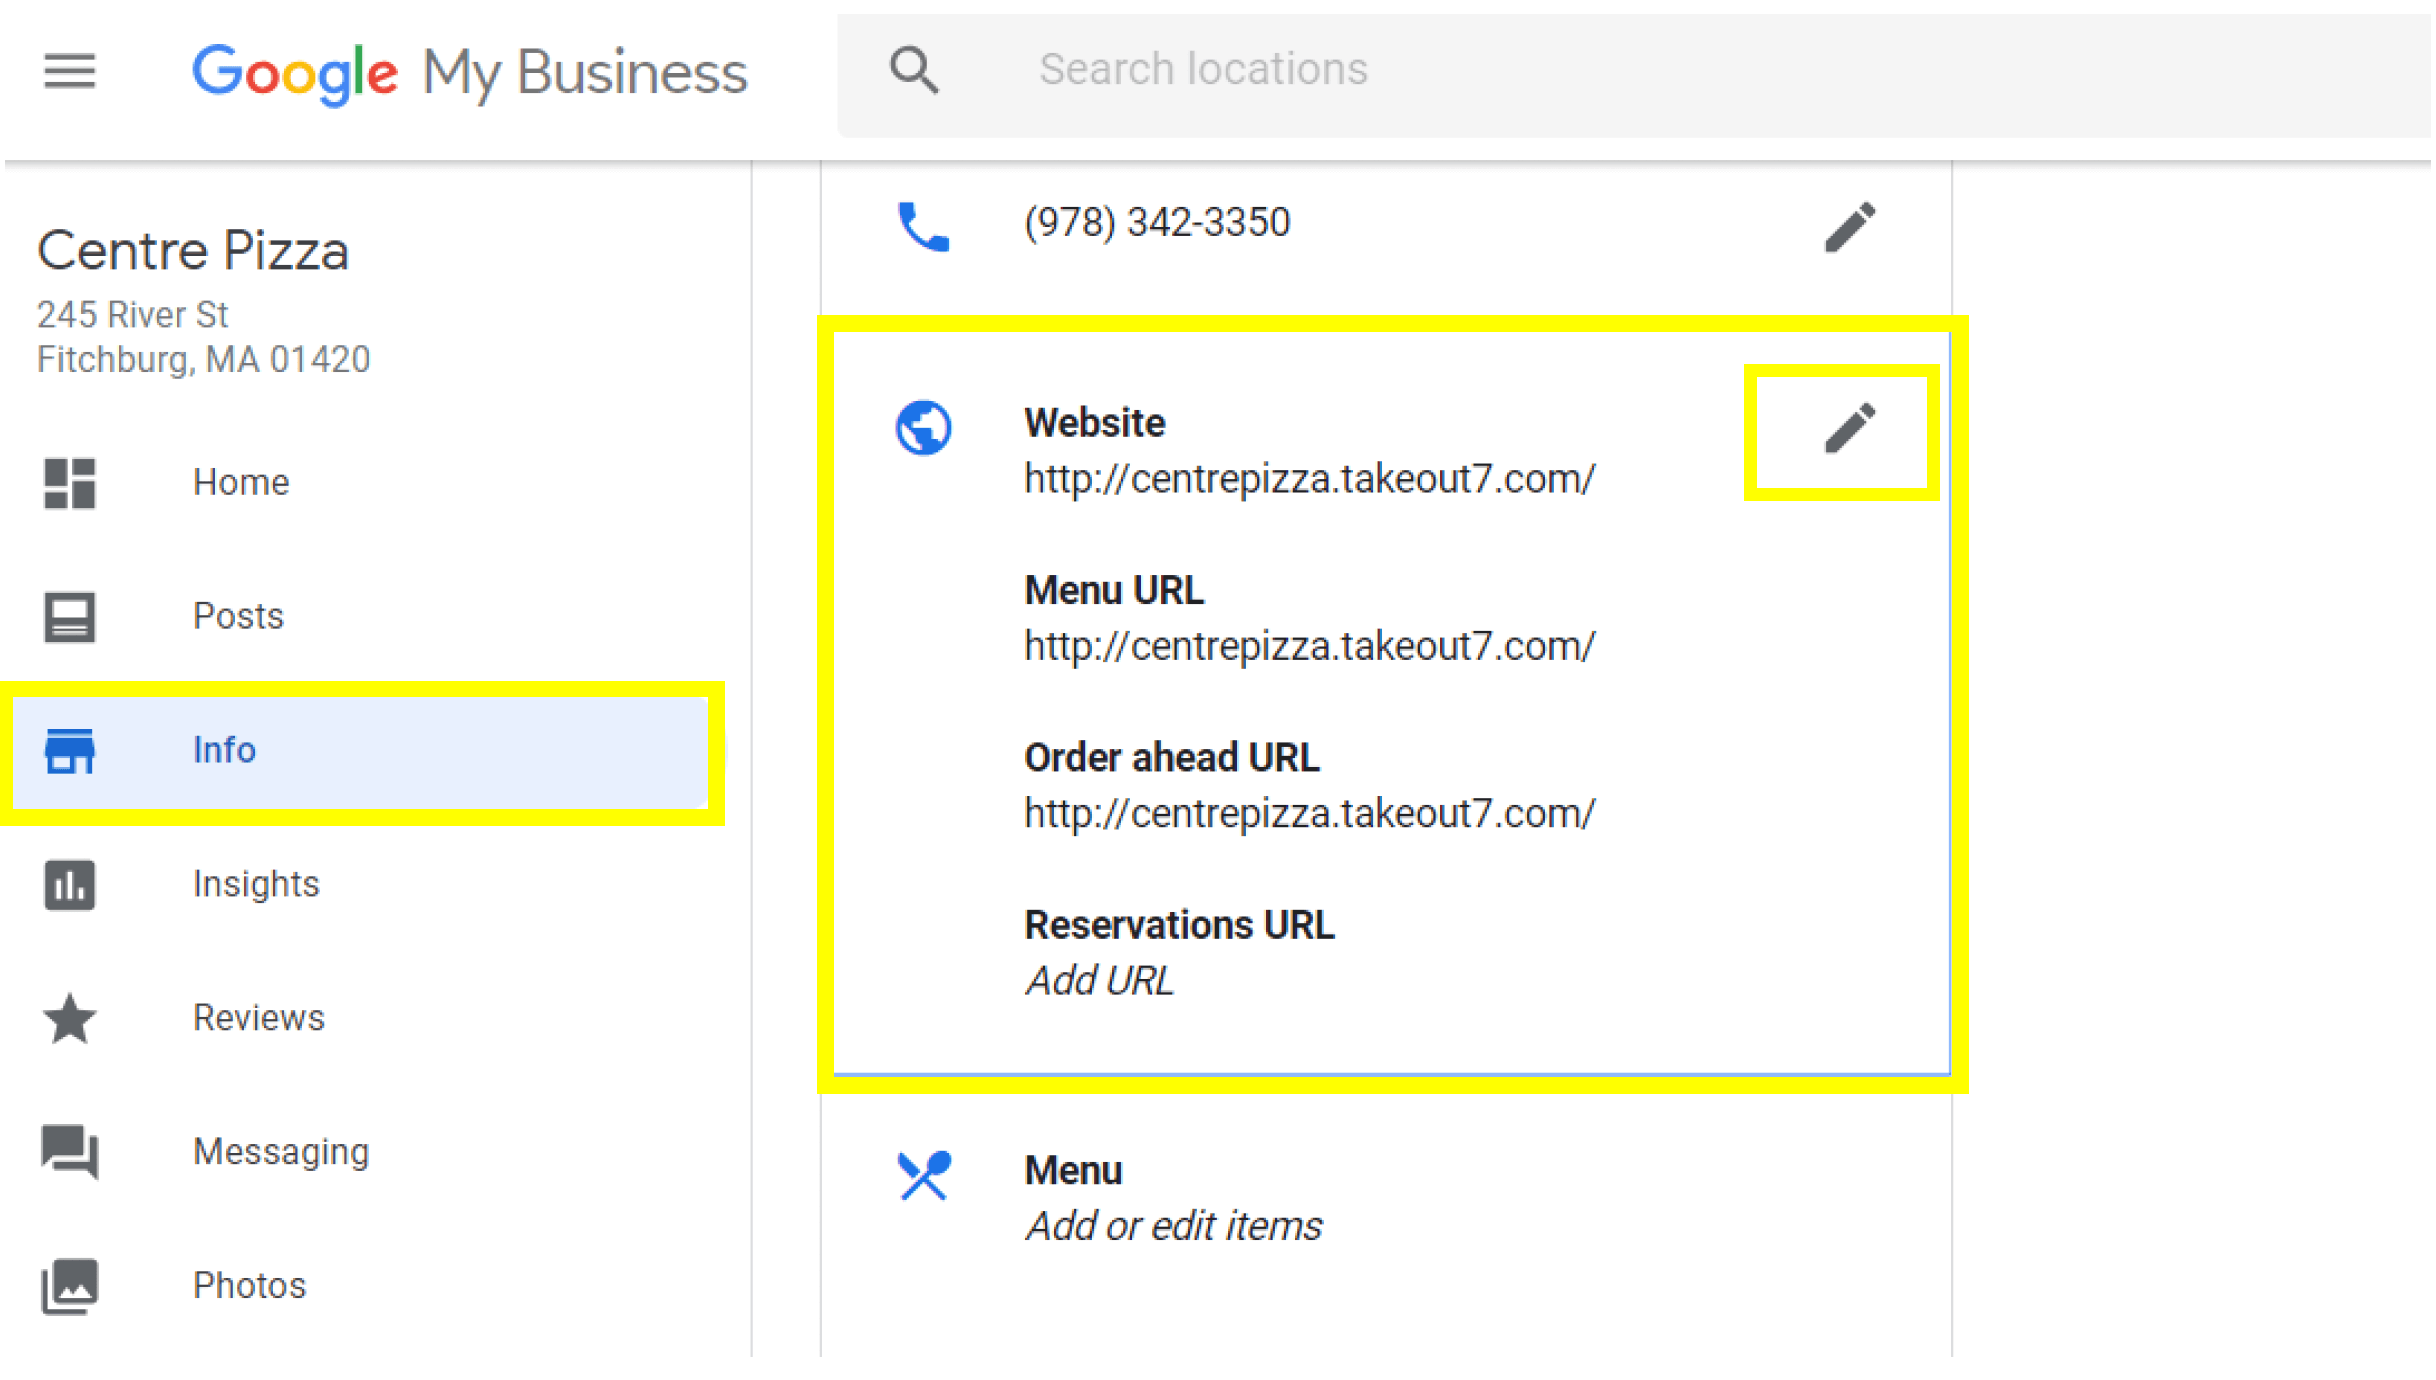2436x1380 pixels.
Task: Click the address 245 River St
Action: pyautogui.click(x=133, y=315)
